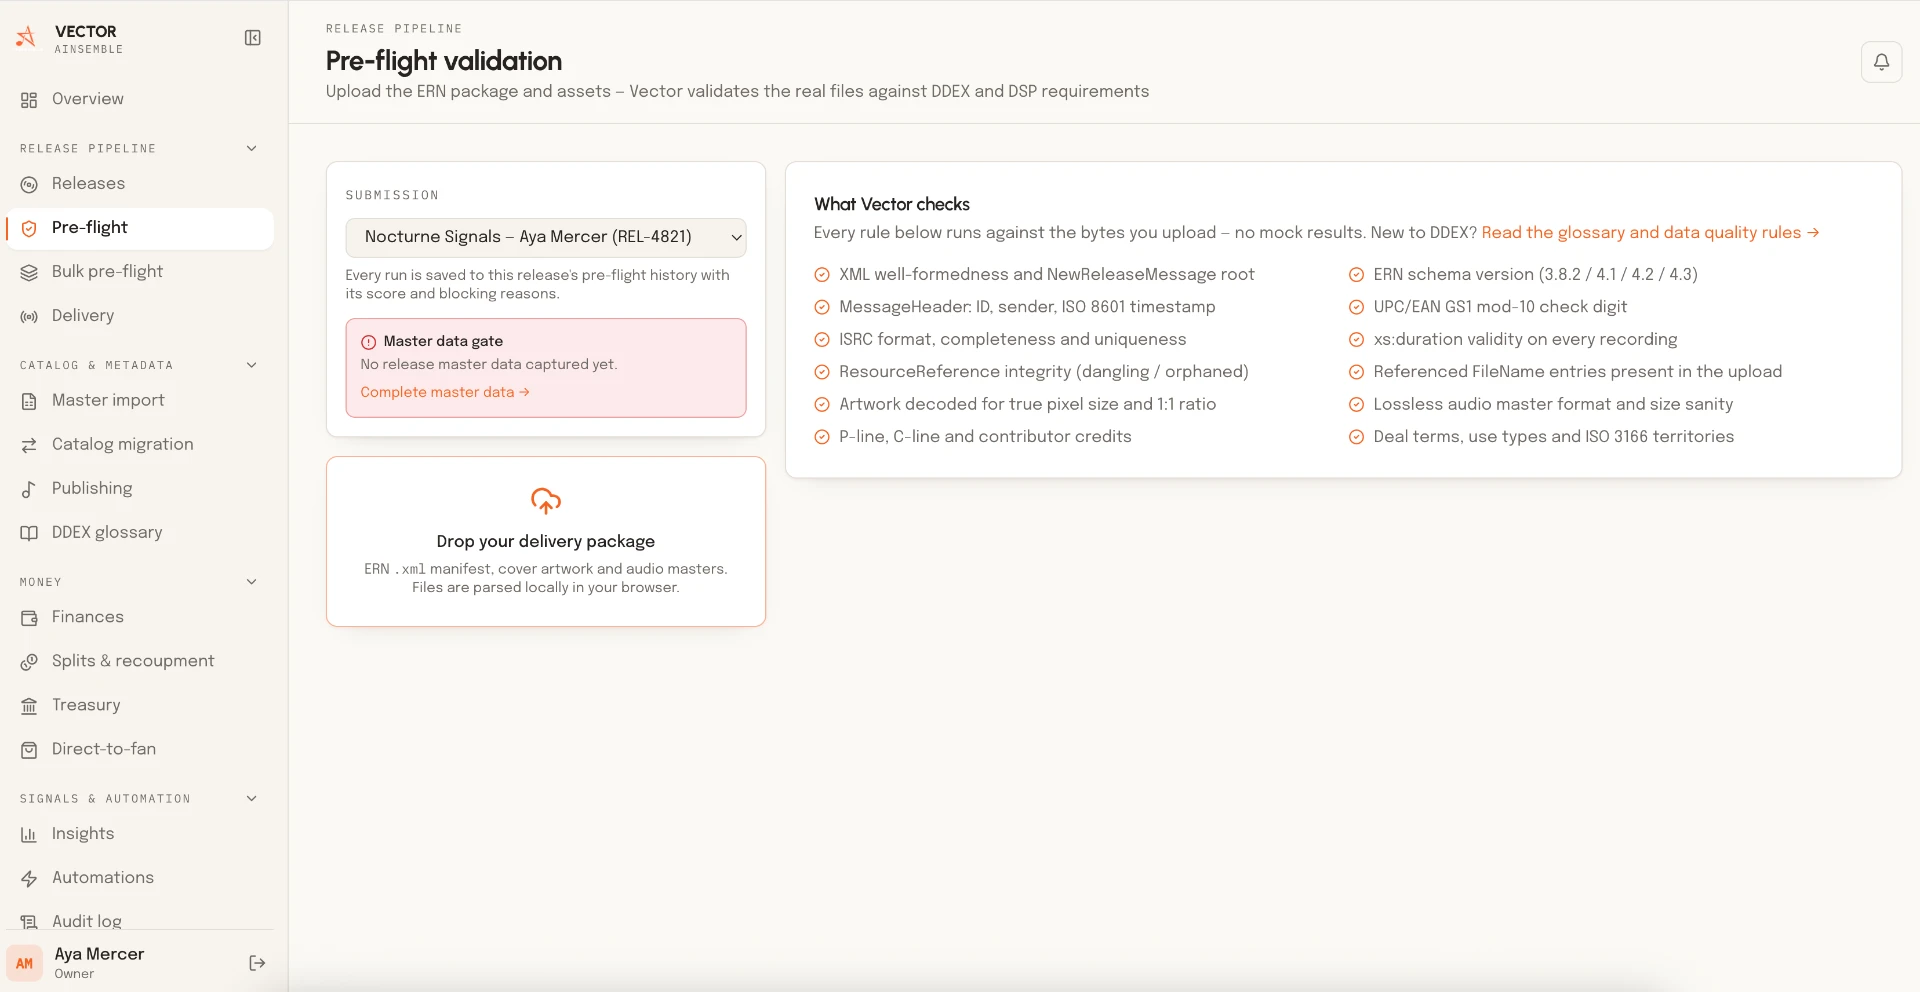This screenshot has height=992, width=1920.
Task: Open Catalog migration
Action: tap(140, 444)
